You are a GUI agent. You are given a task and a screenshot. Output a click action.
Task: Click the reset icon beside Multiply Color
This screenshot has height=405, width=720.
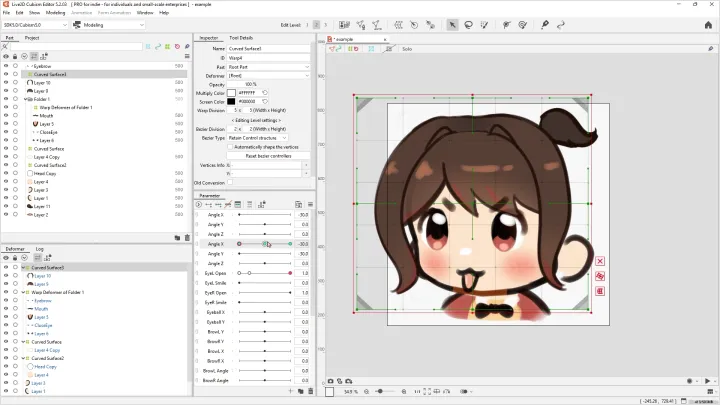coord(265,93)
